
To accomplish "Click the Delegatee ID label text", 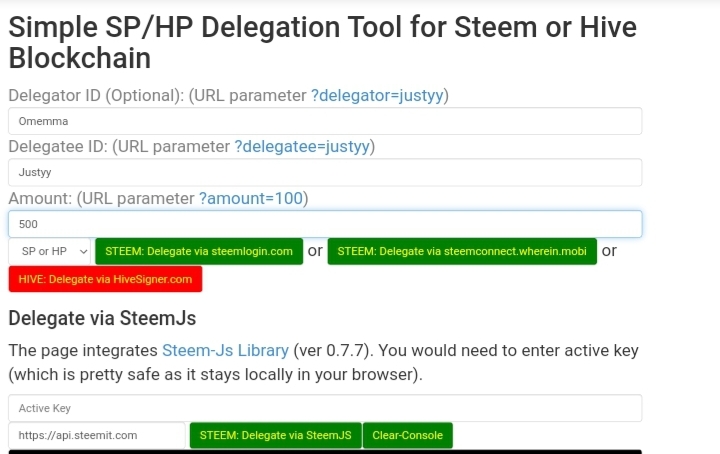I will (x=58, y=146).
